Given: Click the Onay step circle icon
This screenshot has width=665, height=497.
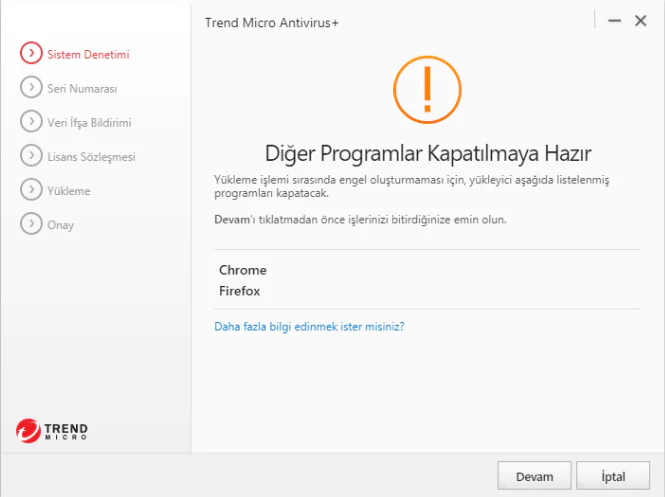Looking at the screenshot, I should tap(31, 223).
